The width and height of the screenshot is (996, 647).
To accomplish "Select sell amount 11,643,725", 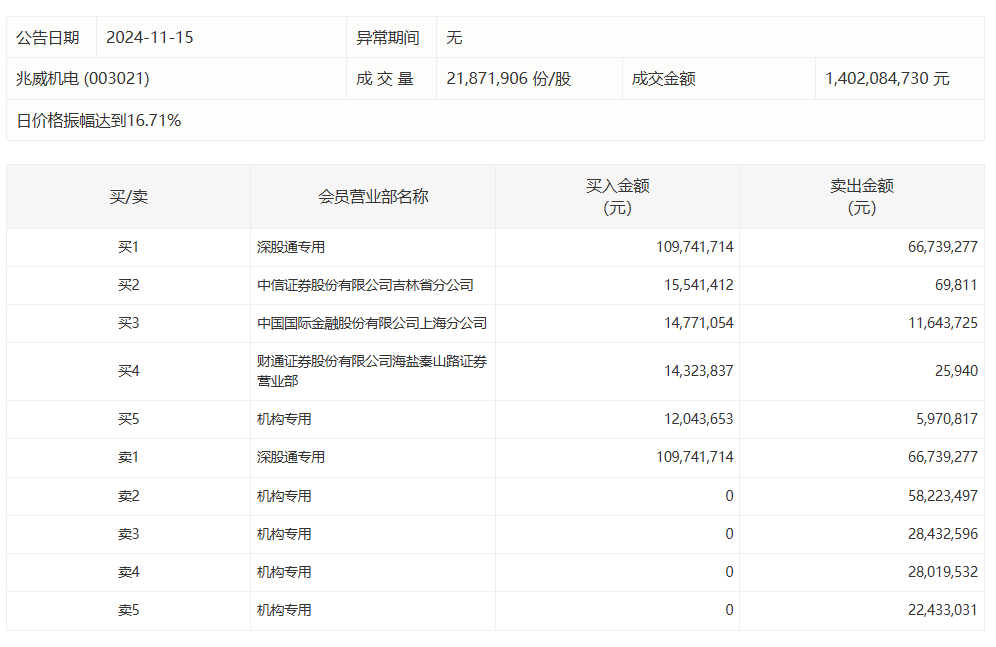I will tap(943, 323).
